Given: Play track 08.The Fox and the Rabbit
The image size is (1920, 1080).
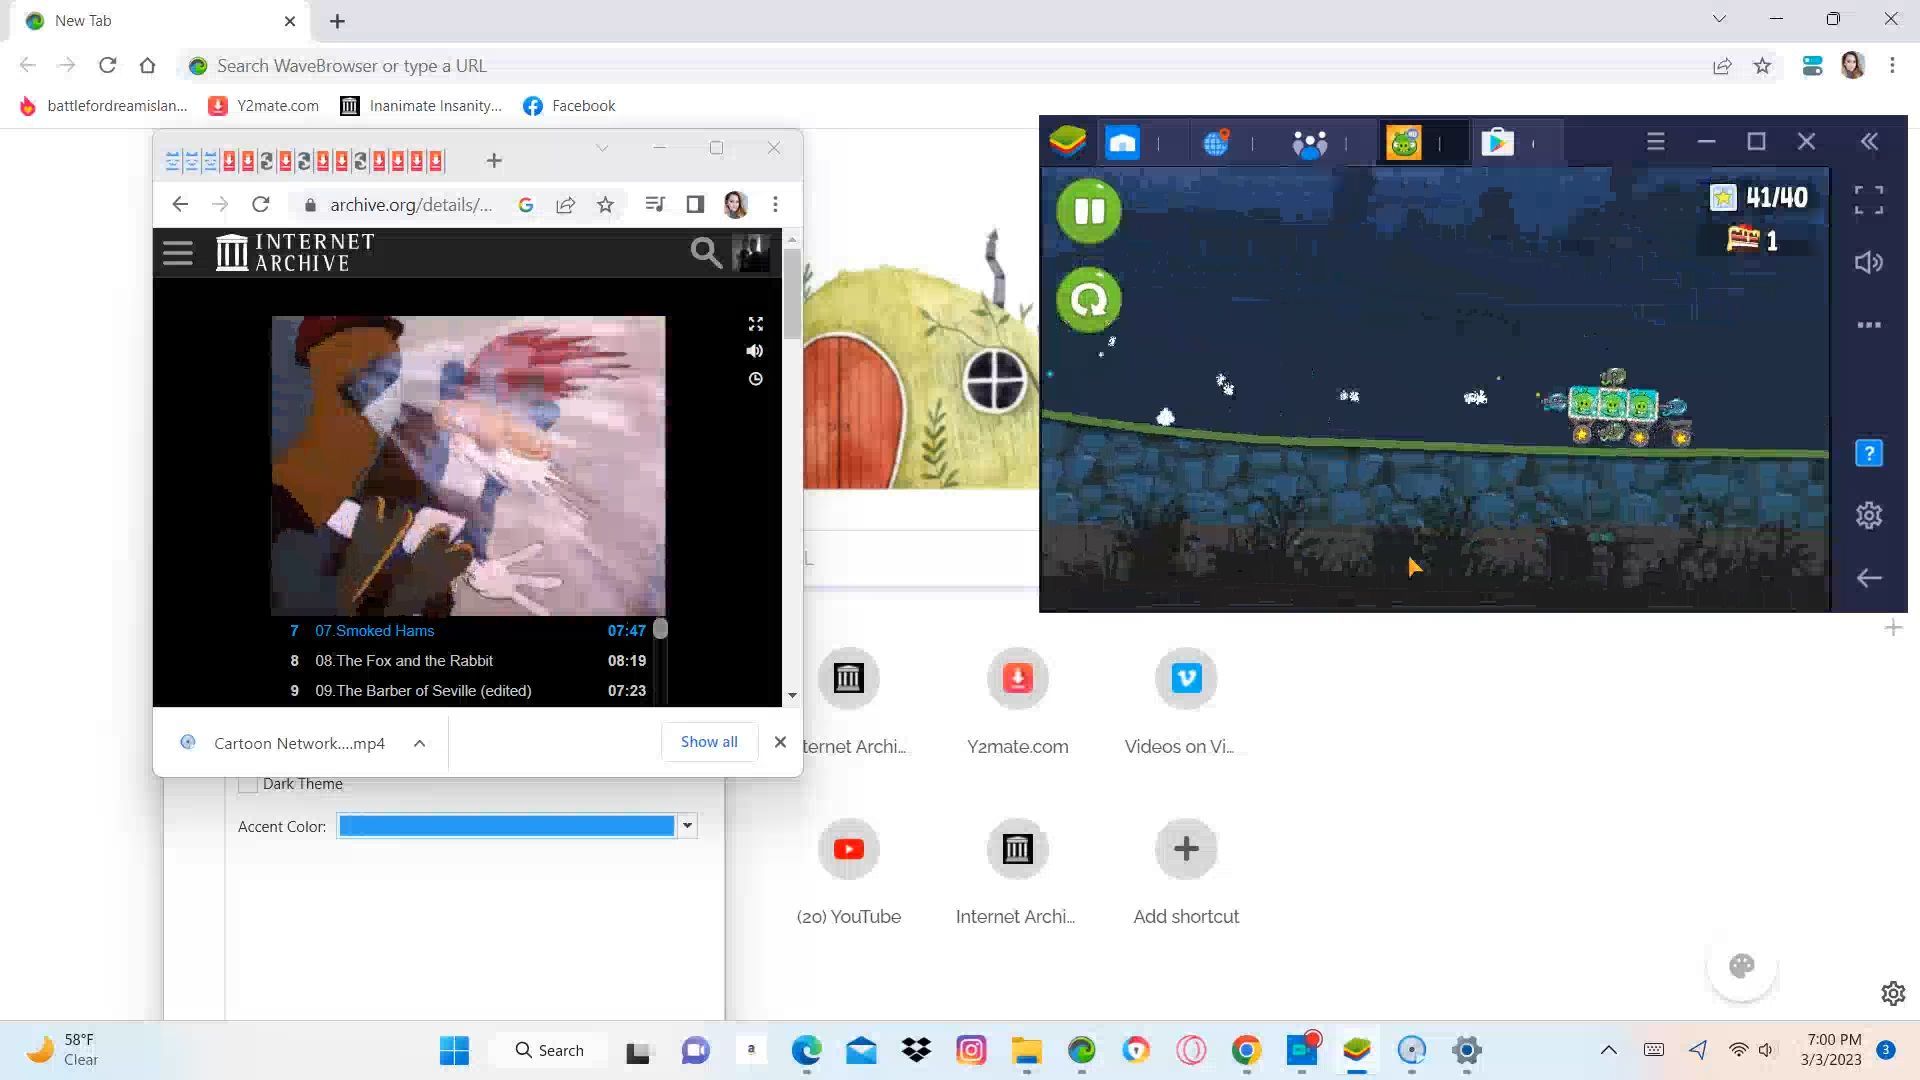Looking at the screenshot, I should [x=404, y=661].
